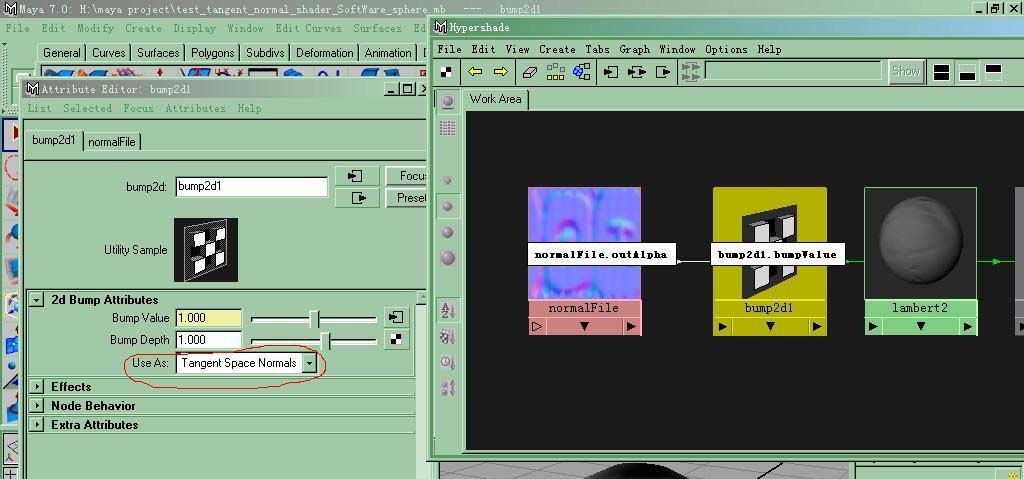Open the Deformation shelf tab
Screen dimensions: 1024x479
tap(325, 53)
